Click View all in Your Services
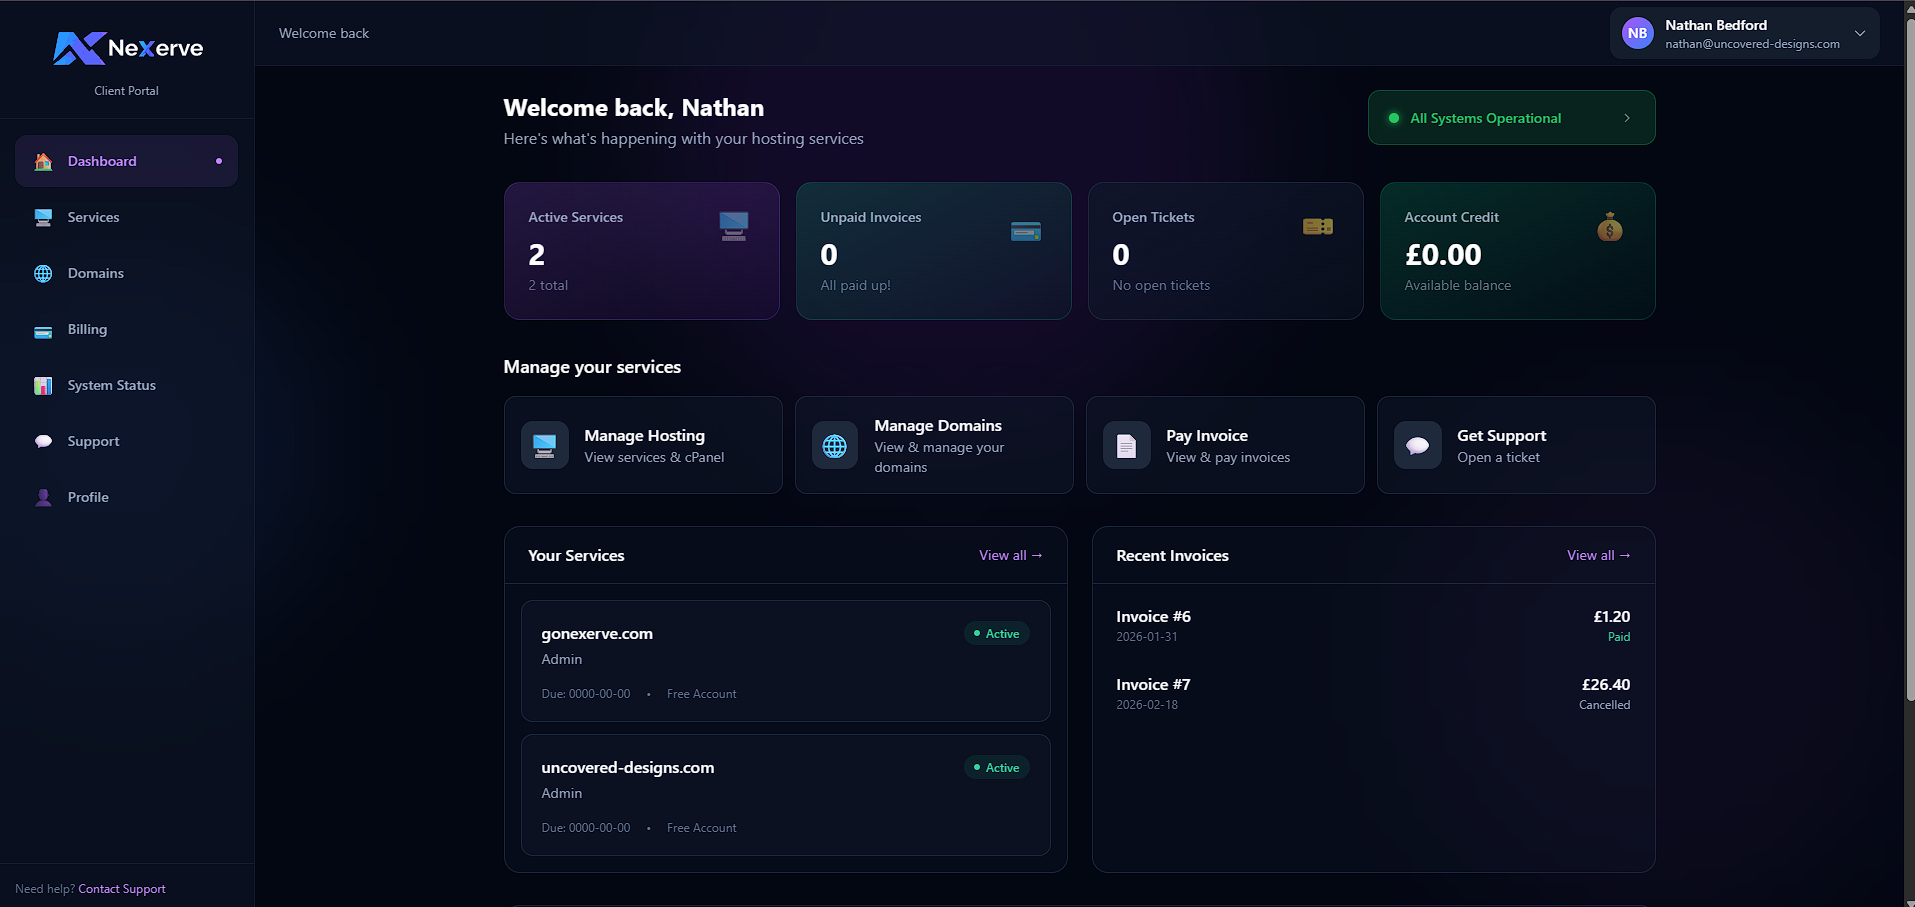Viewport: 1915px width, 907px height. 1010,555
